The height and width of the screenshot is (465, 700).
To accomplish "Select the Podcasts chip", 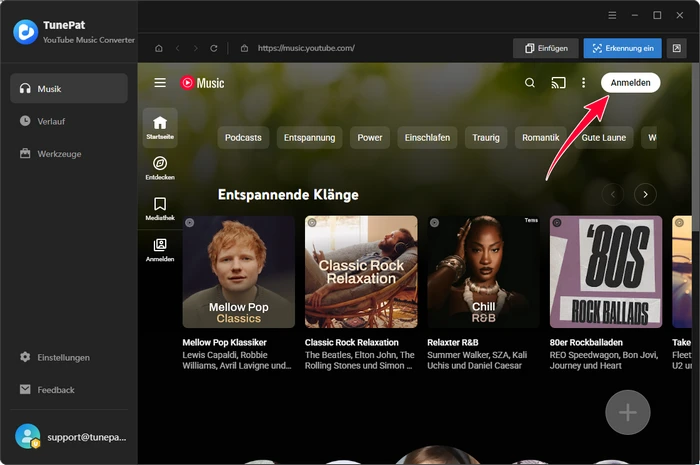I will tap(243, 137).
